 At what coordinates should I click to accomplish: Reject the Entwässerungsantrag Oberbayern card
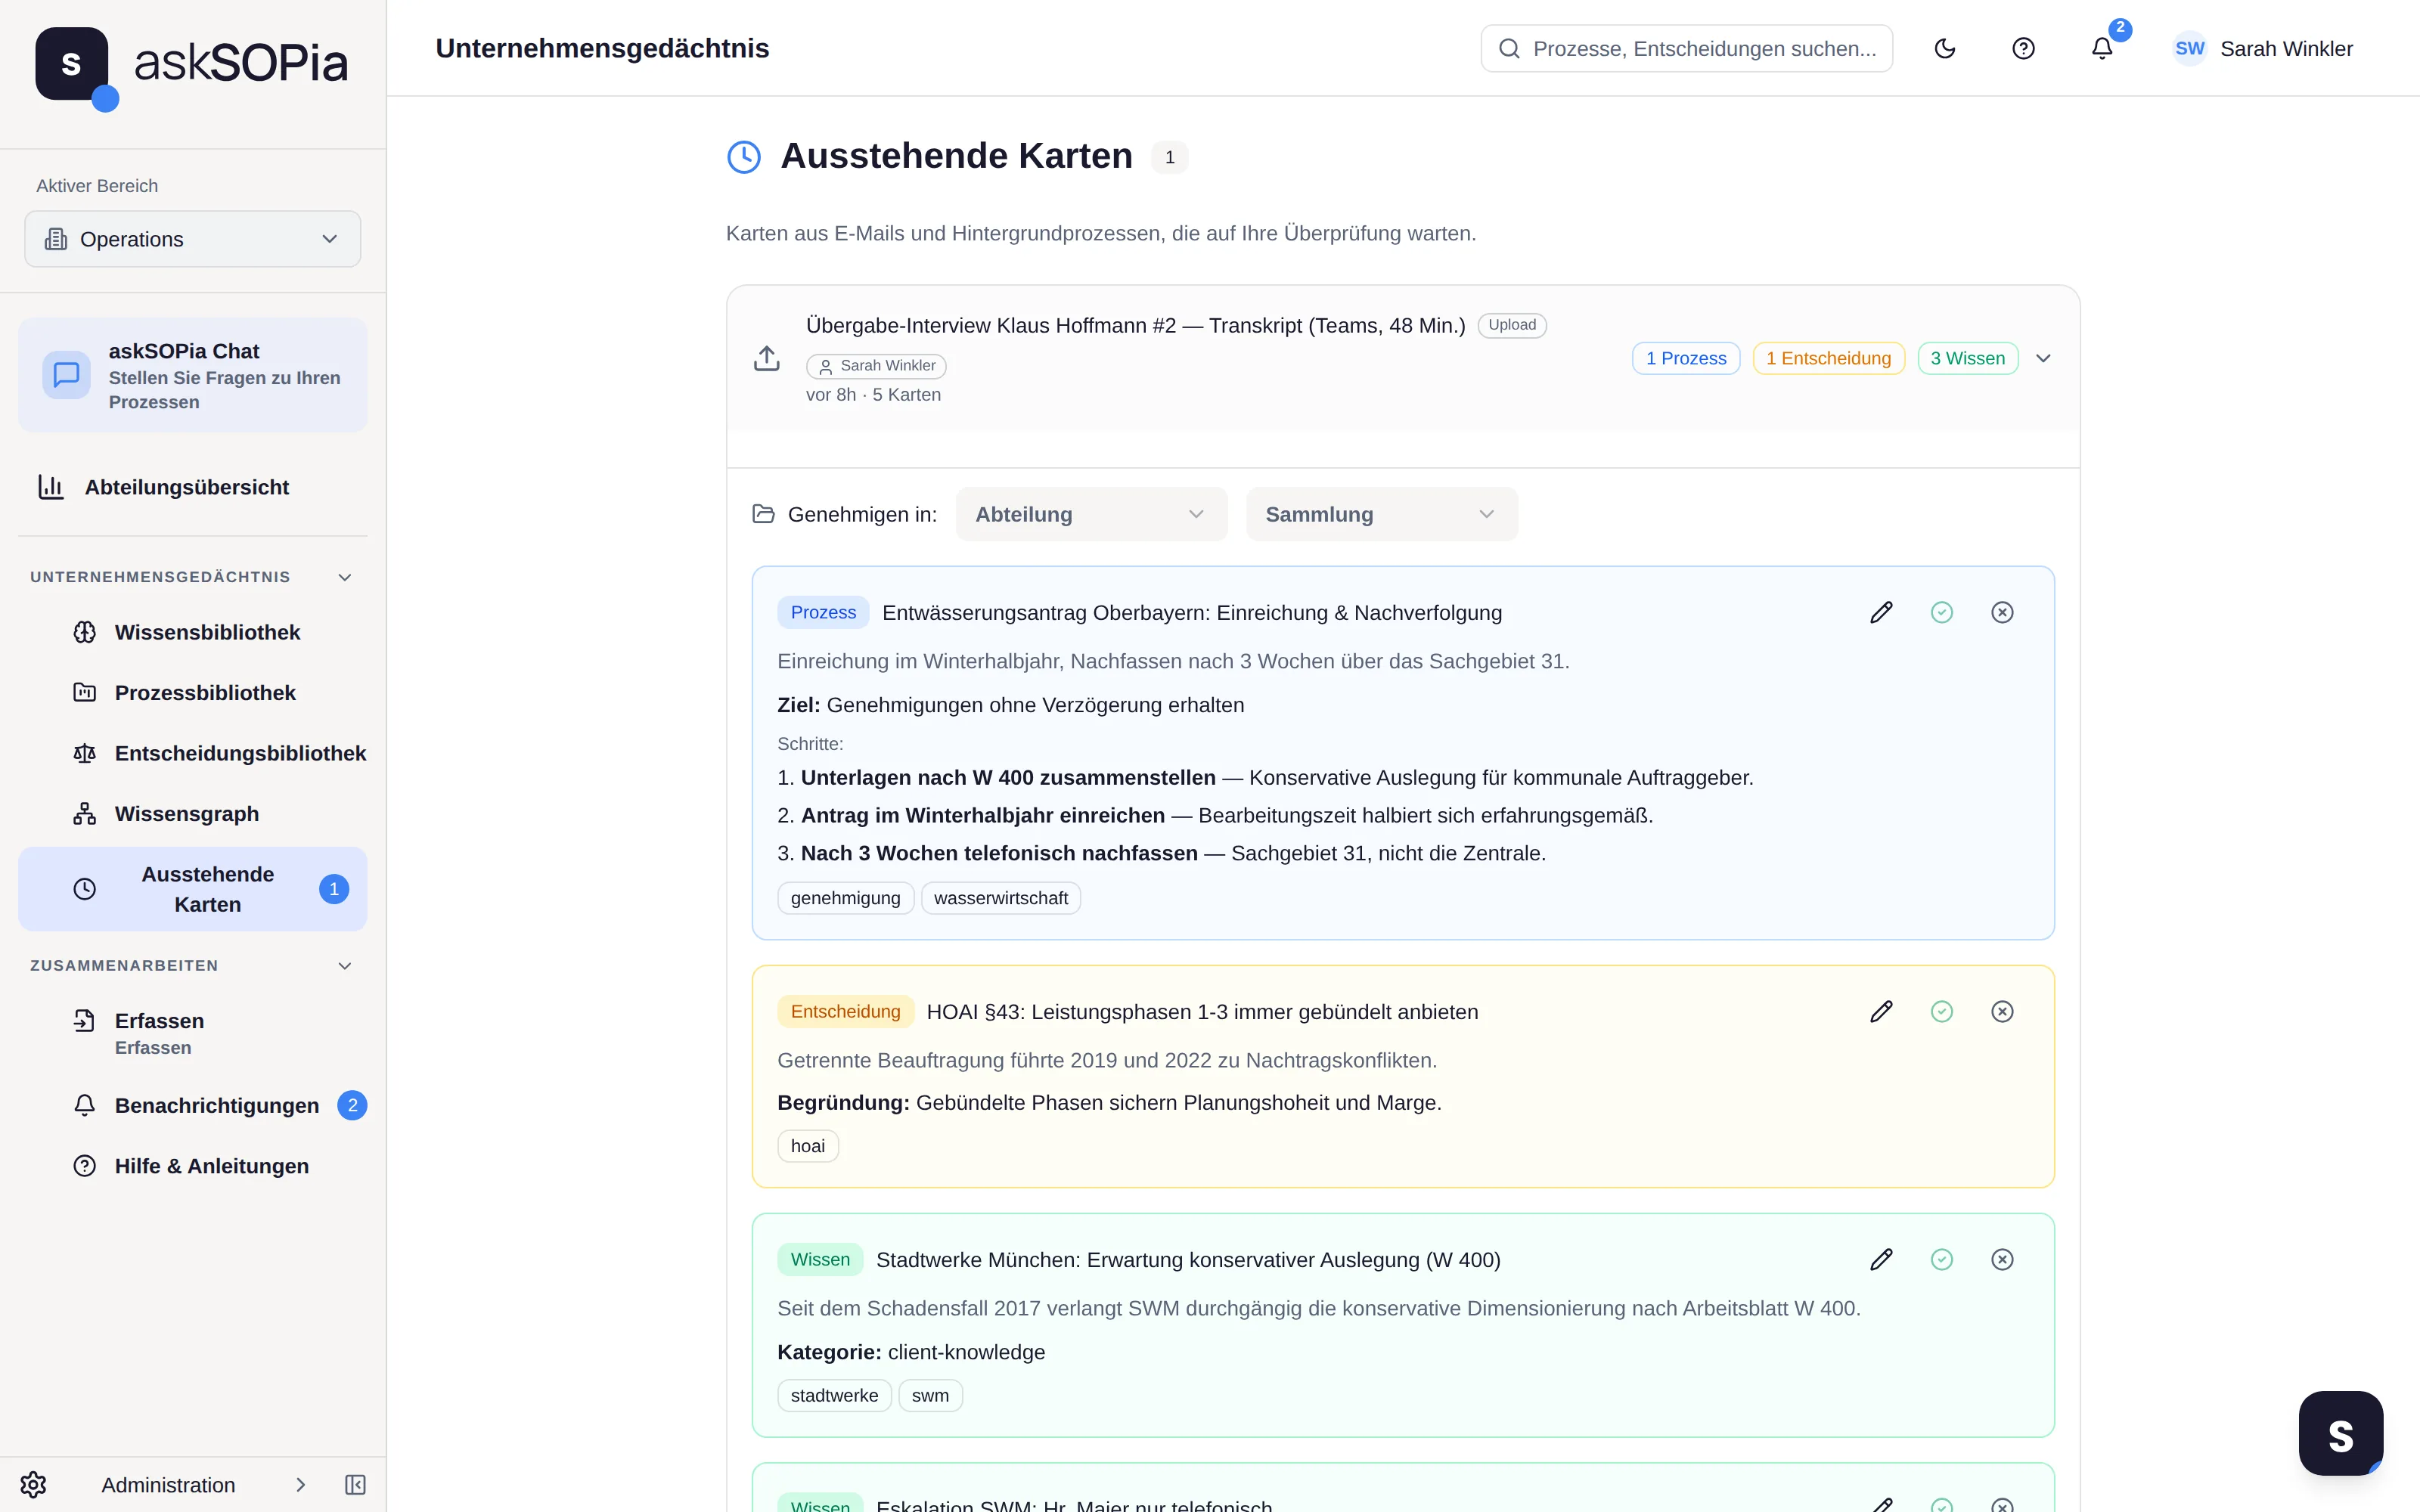(x=2002, y=612)
